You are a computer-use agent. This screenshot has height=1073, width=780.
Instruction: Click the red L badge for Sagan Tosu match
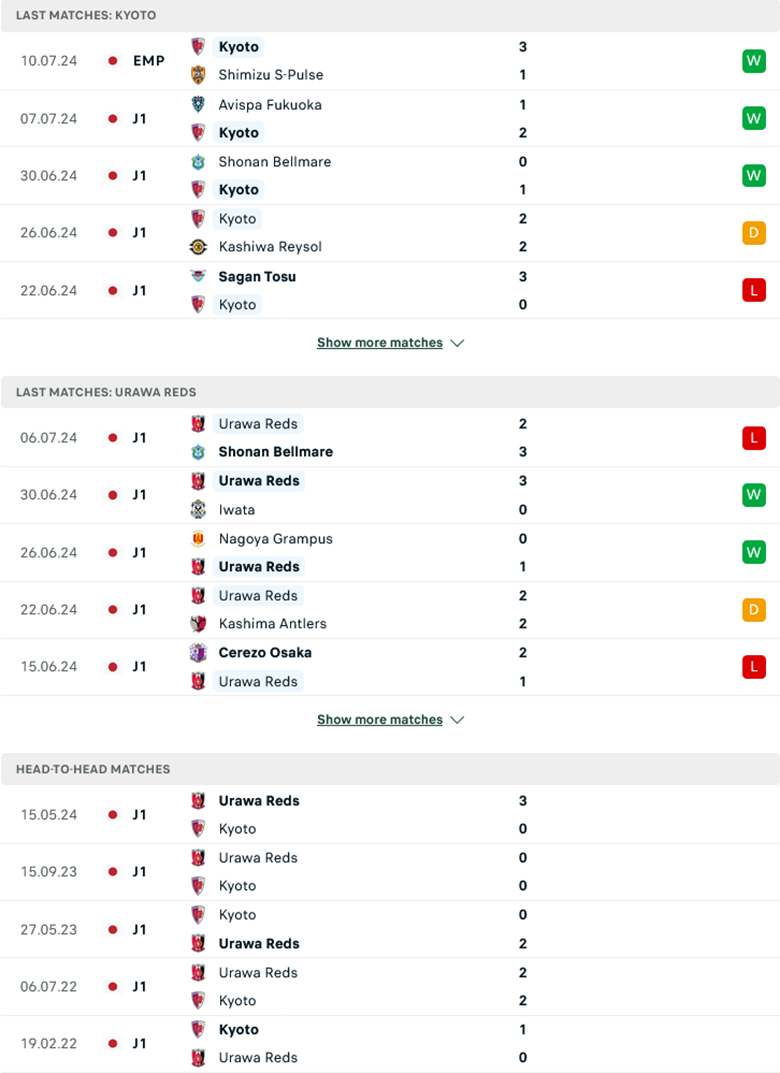753,290
